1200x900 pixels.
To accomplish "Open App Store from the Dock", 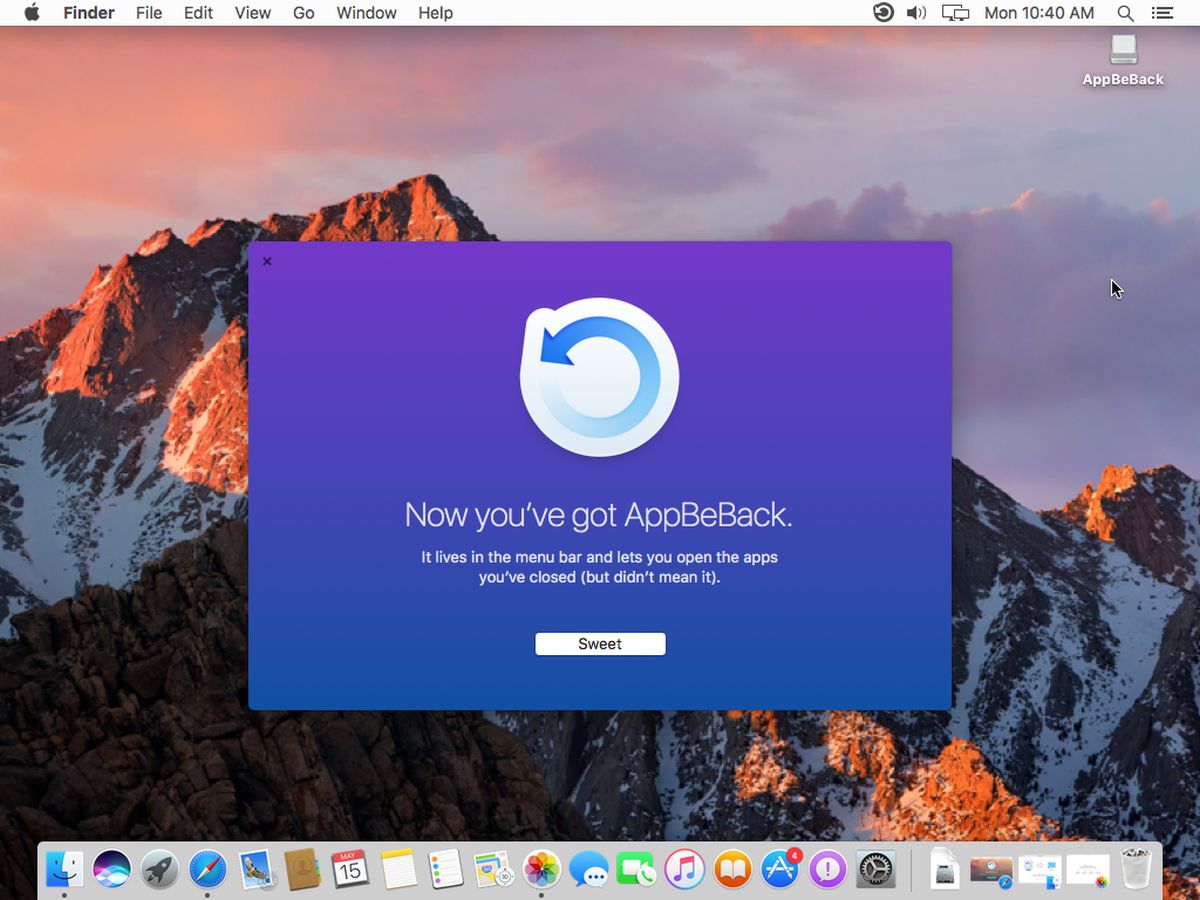I will [780, 869].
